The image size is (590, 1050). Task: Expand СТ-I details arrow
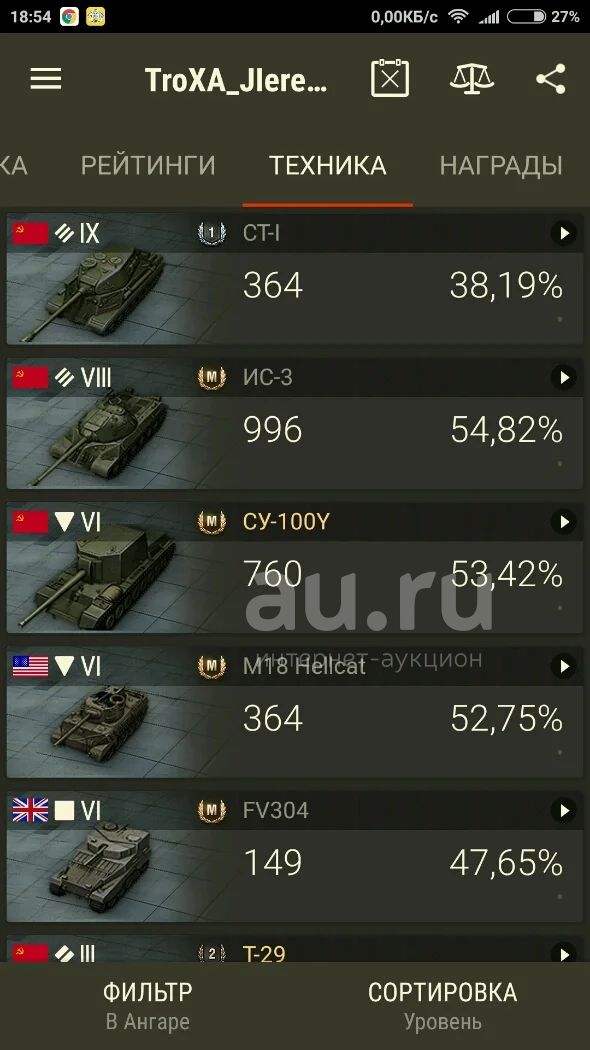tap(563, 233)
